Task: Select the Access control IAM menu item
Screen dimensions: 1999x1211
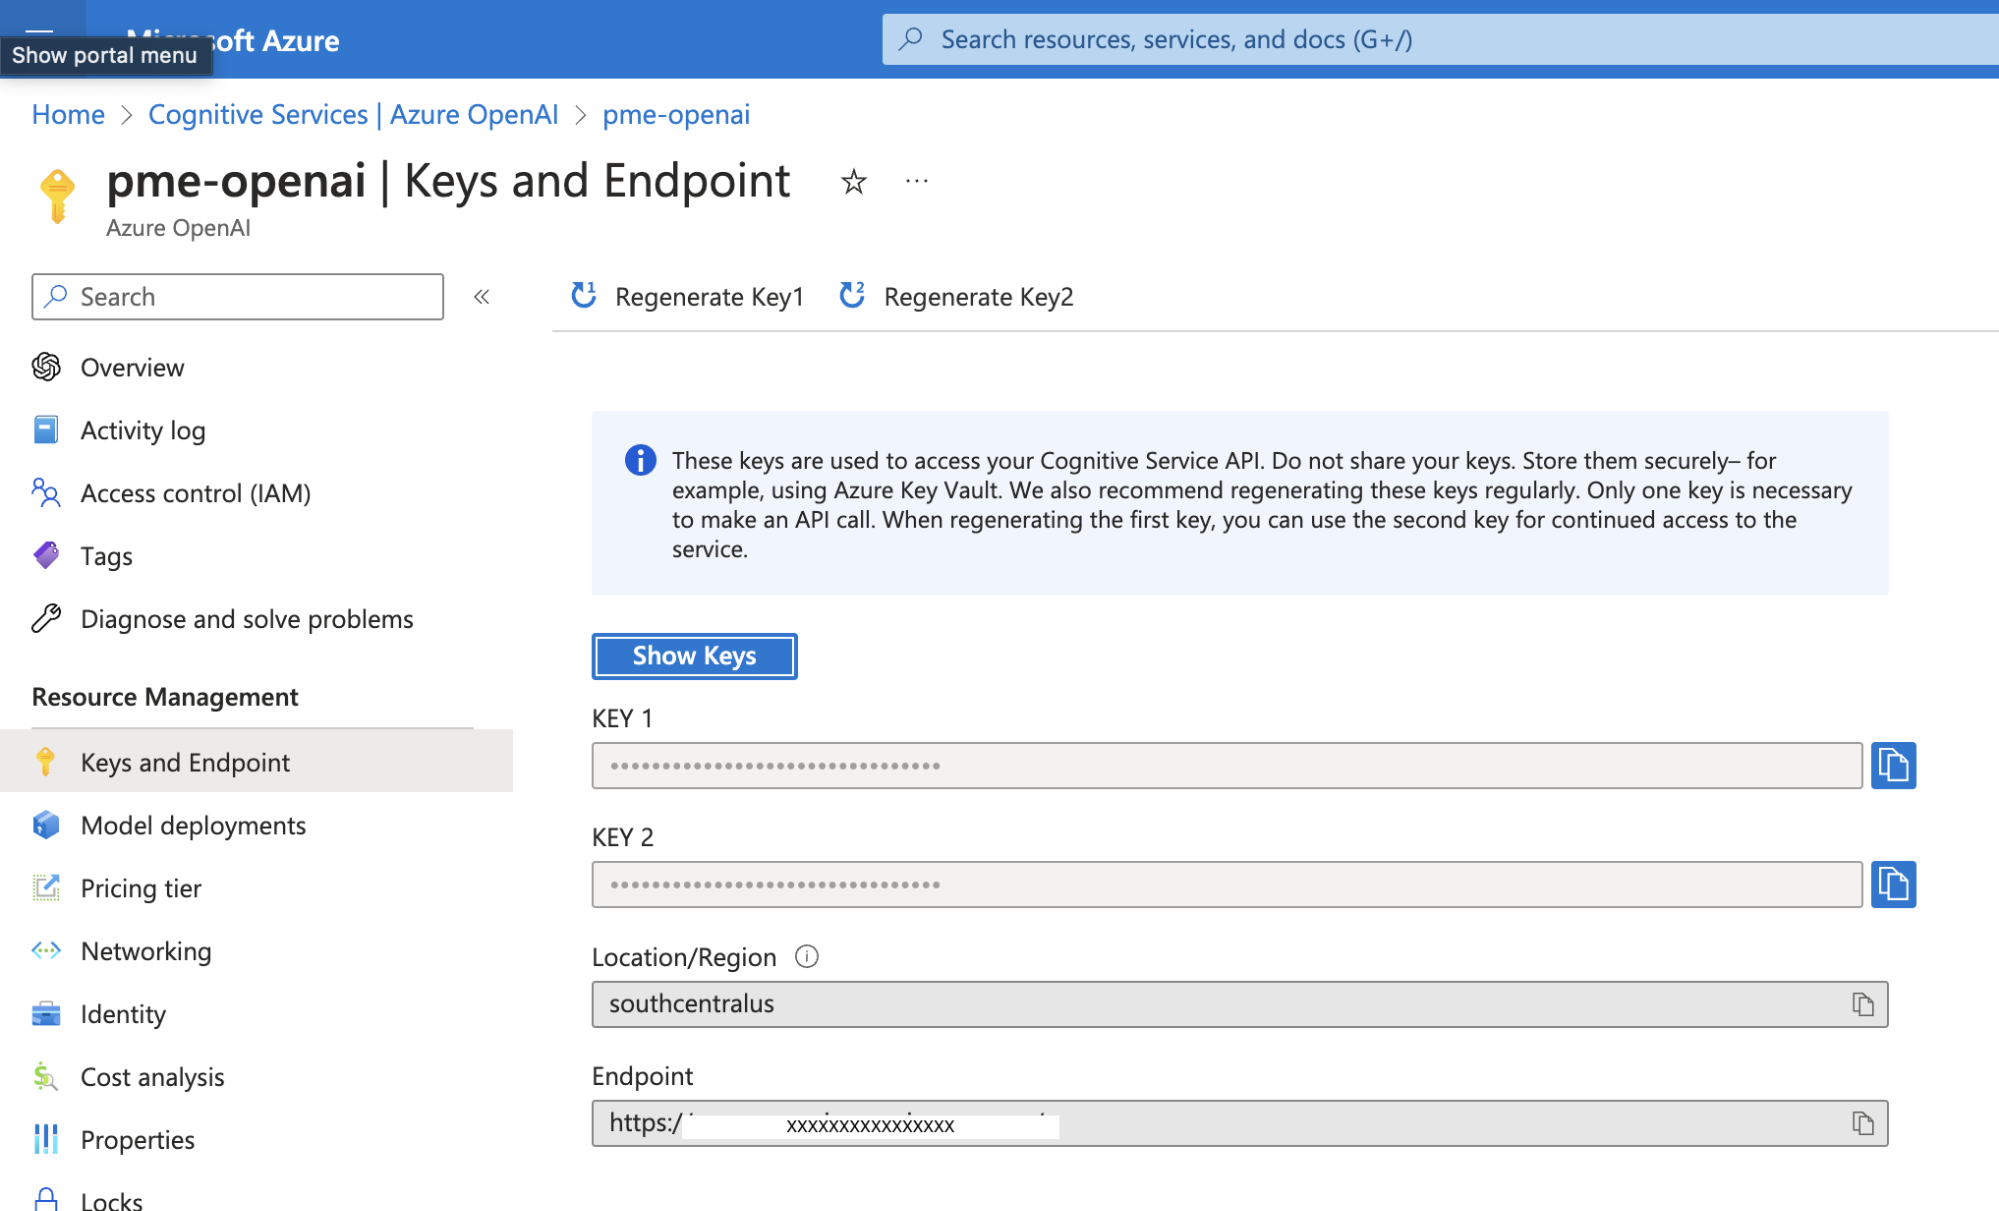Action: click(x=196, y=491)
